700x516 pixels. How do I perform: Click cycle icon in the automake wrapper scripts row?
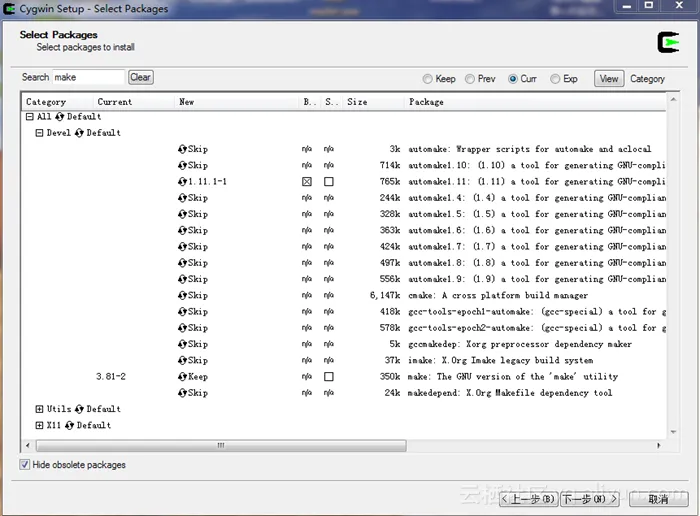pos(182,149)
